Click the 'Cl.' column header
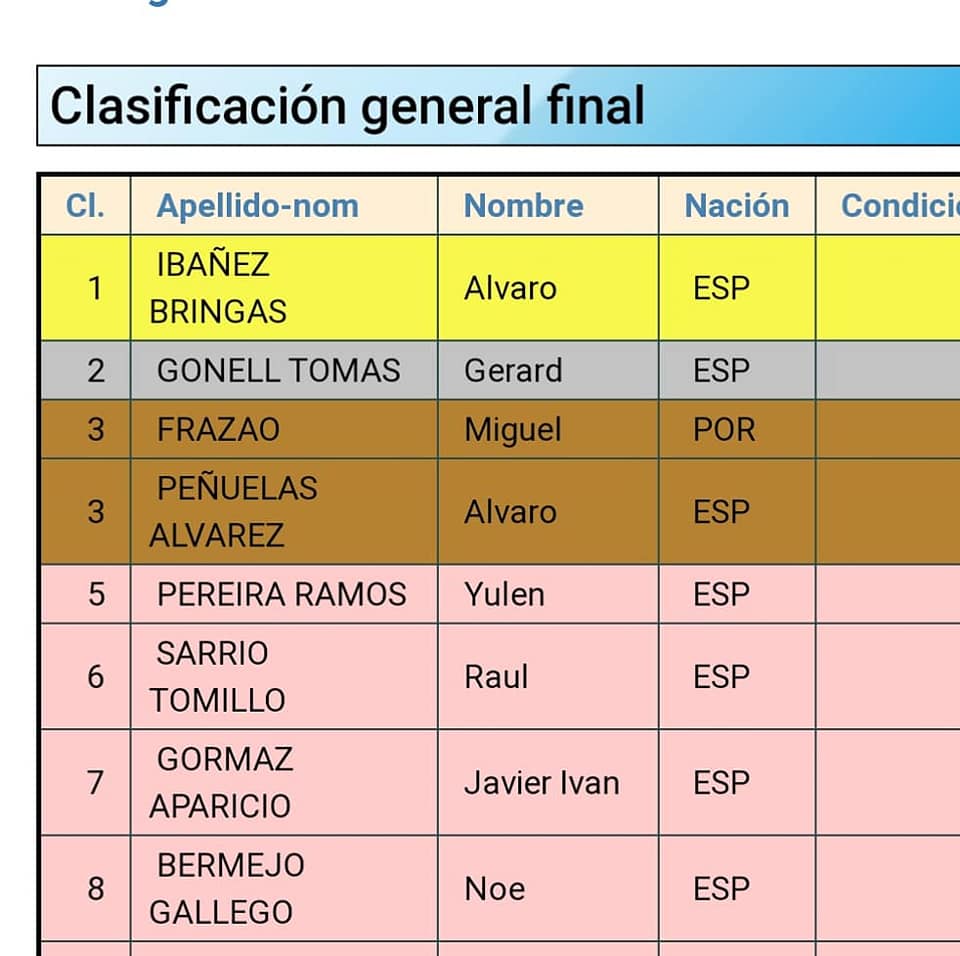 point(85,205)
